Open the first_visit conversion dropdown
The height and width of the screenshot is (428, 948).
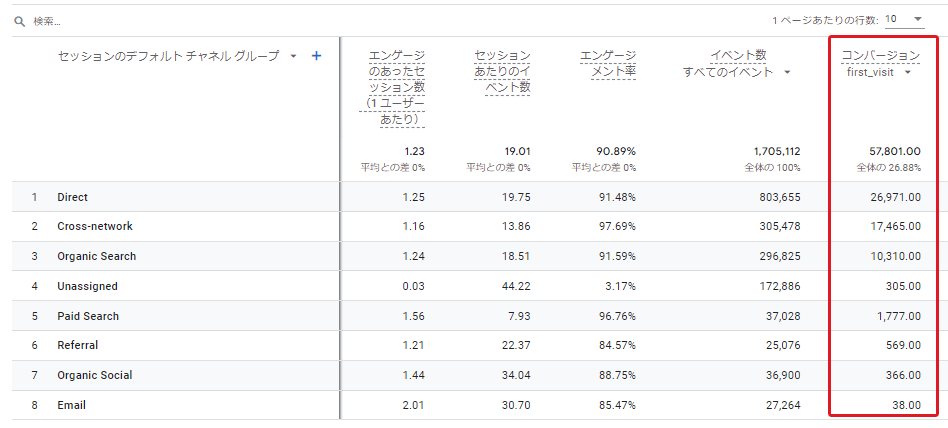click(907, 73)
